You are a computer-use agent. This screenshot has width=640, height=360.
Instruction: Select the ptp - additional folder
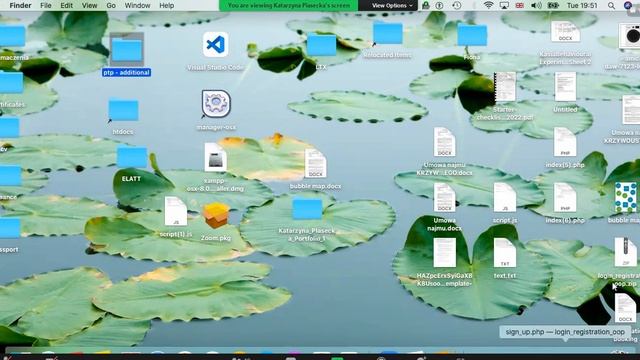(x=127, y=50)
